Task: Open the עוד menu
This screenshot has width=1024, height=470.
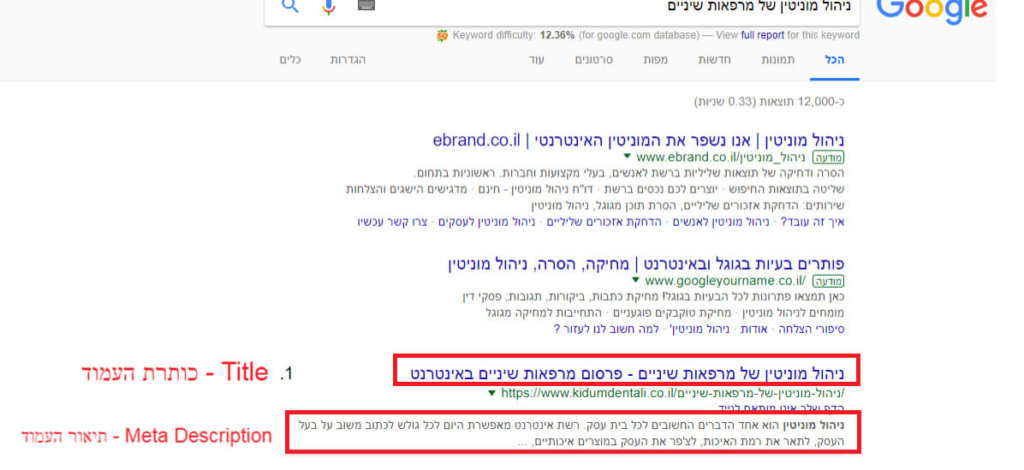Action: pos(536,59)
